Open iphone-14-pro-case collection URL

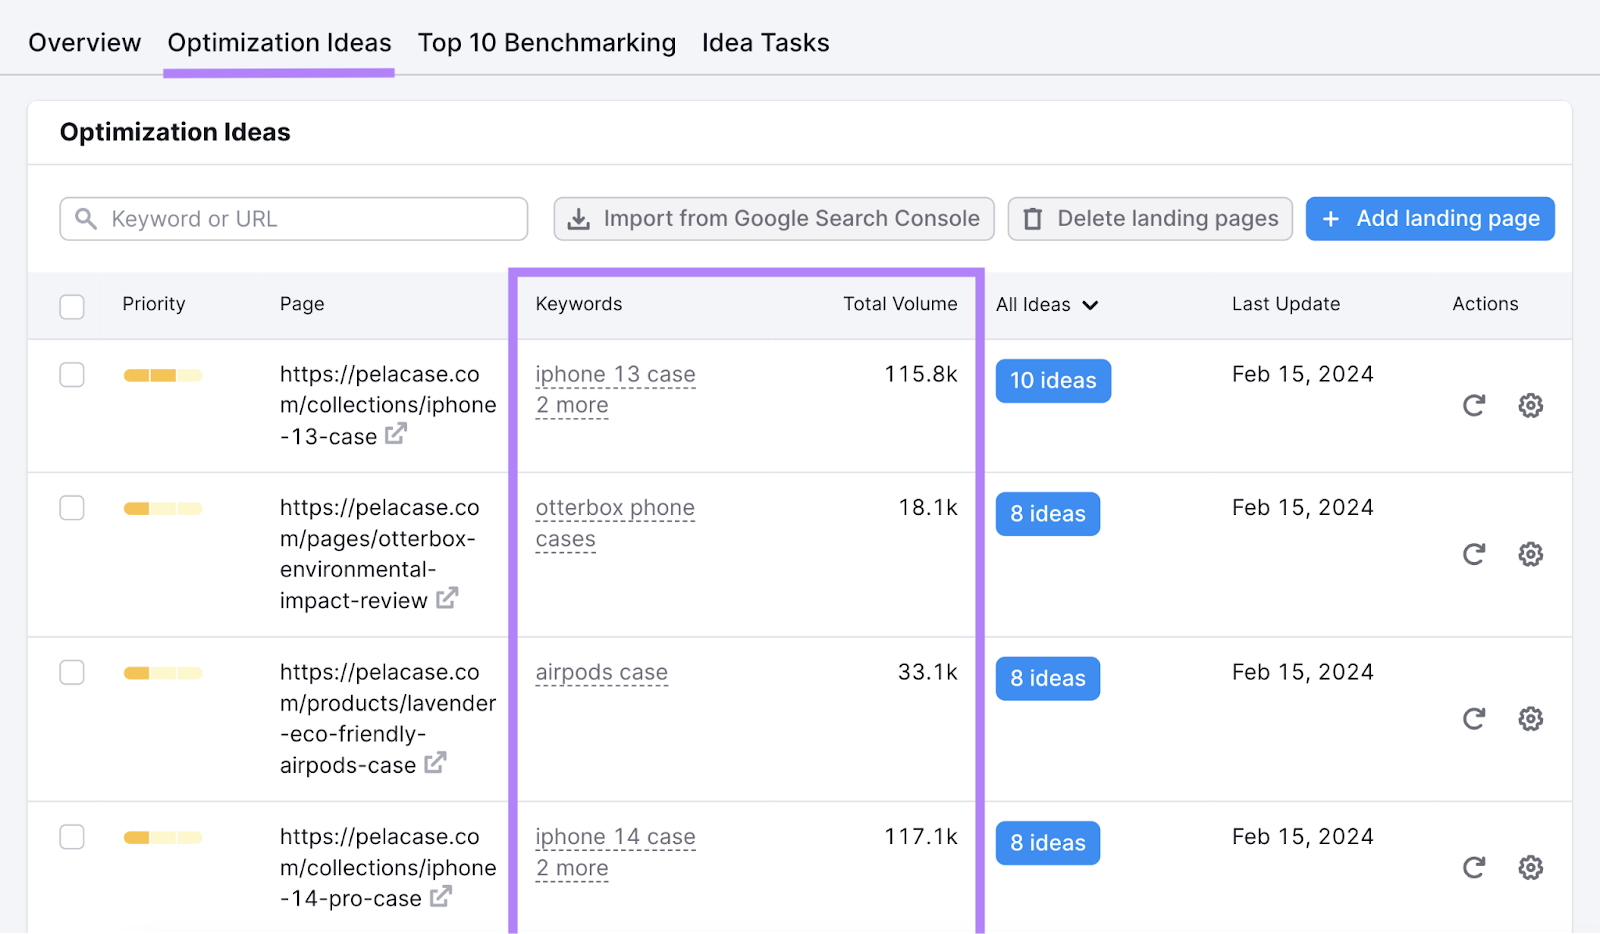point(388,868)
